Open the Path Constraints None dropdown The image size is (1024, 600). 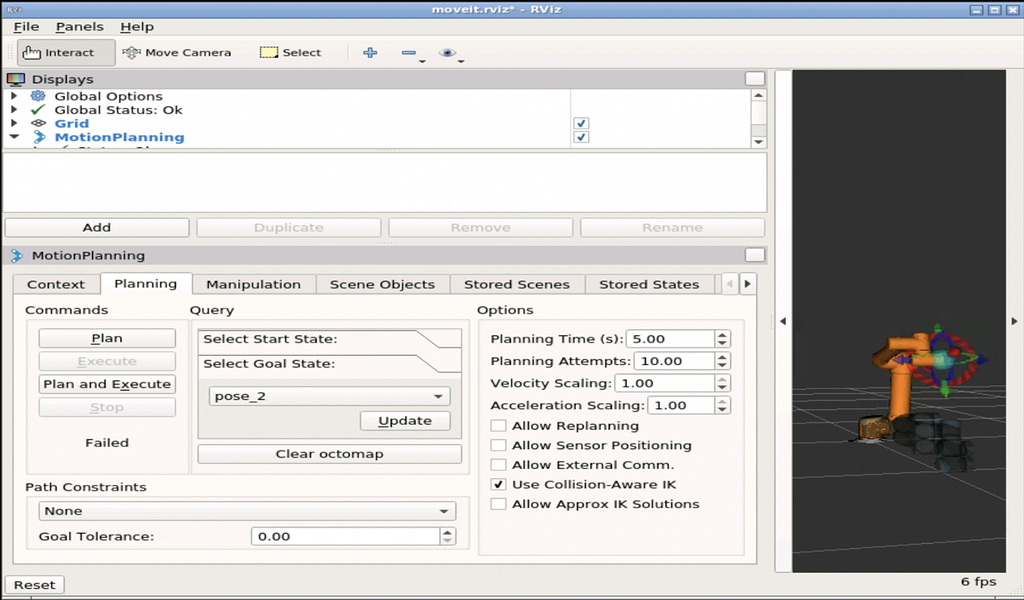247,511
